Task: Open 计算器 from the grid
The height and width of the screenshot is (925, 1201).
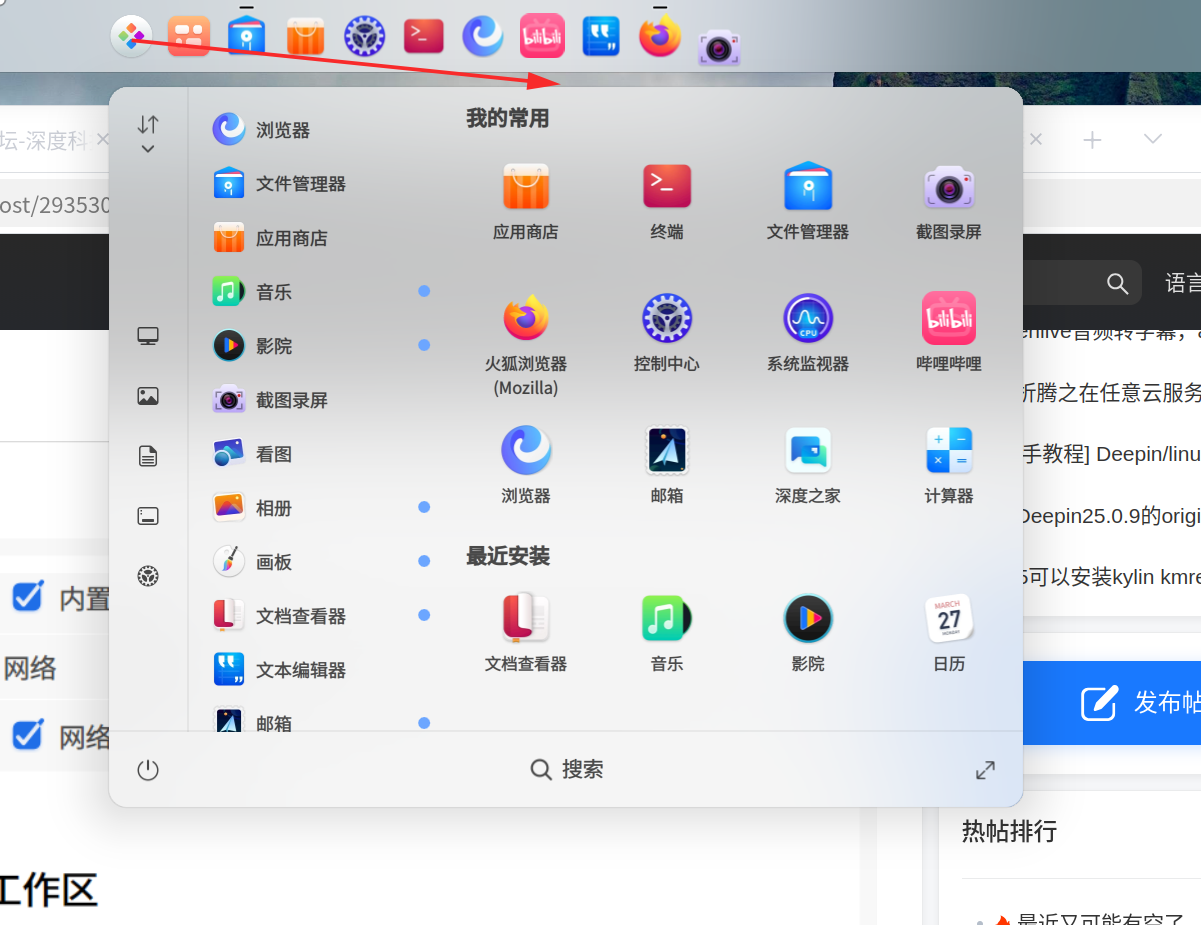Action: (x=949, y=466)
